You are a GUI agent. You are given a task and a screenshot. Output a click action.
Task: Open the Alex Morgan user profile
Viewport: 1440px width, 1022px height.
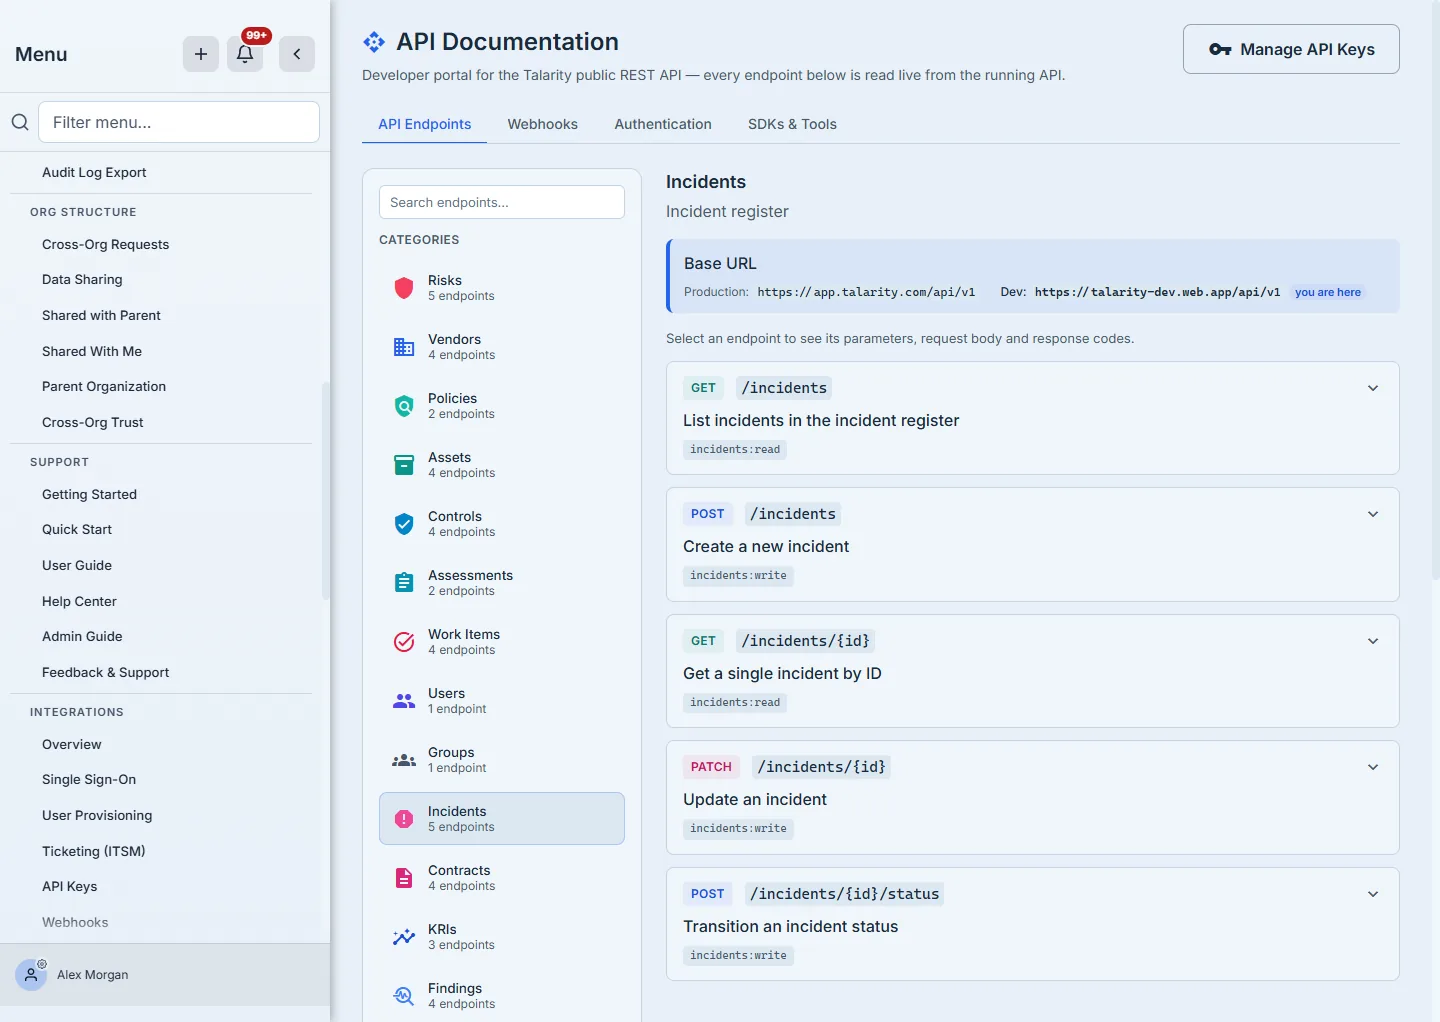(165, 975)
